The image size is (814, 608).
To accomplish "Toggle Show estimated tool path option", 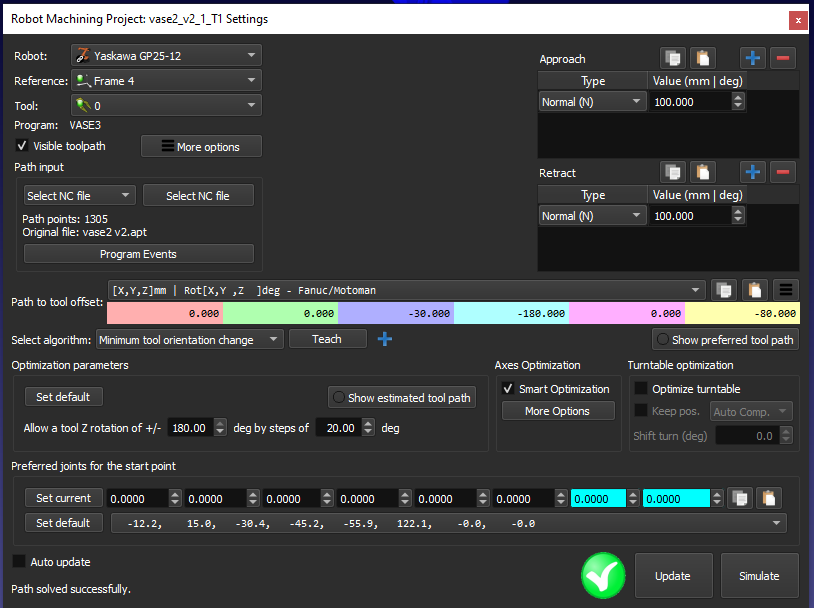I will (401, 398).
